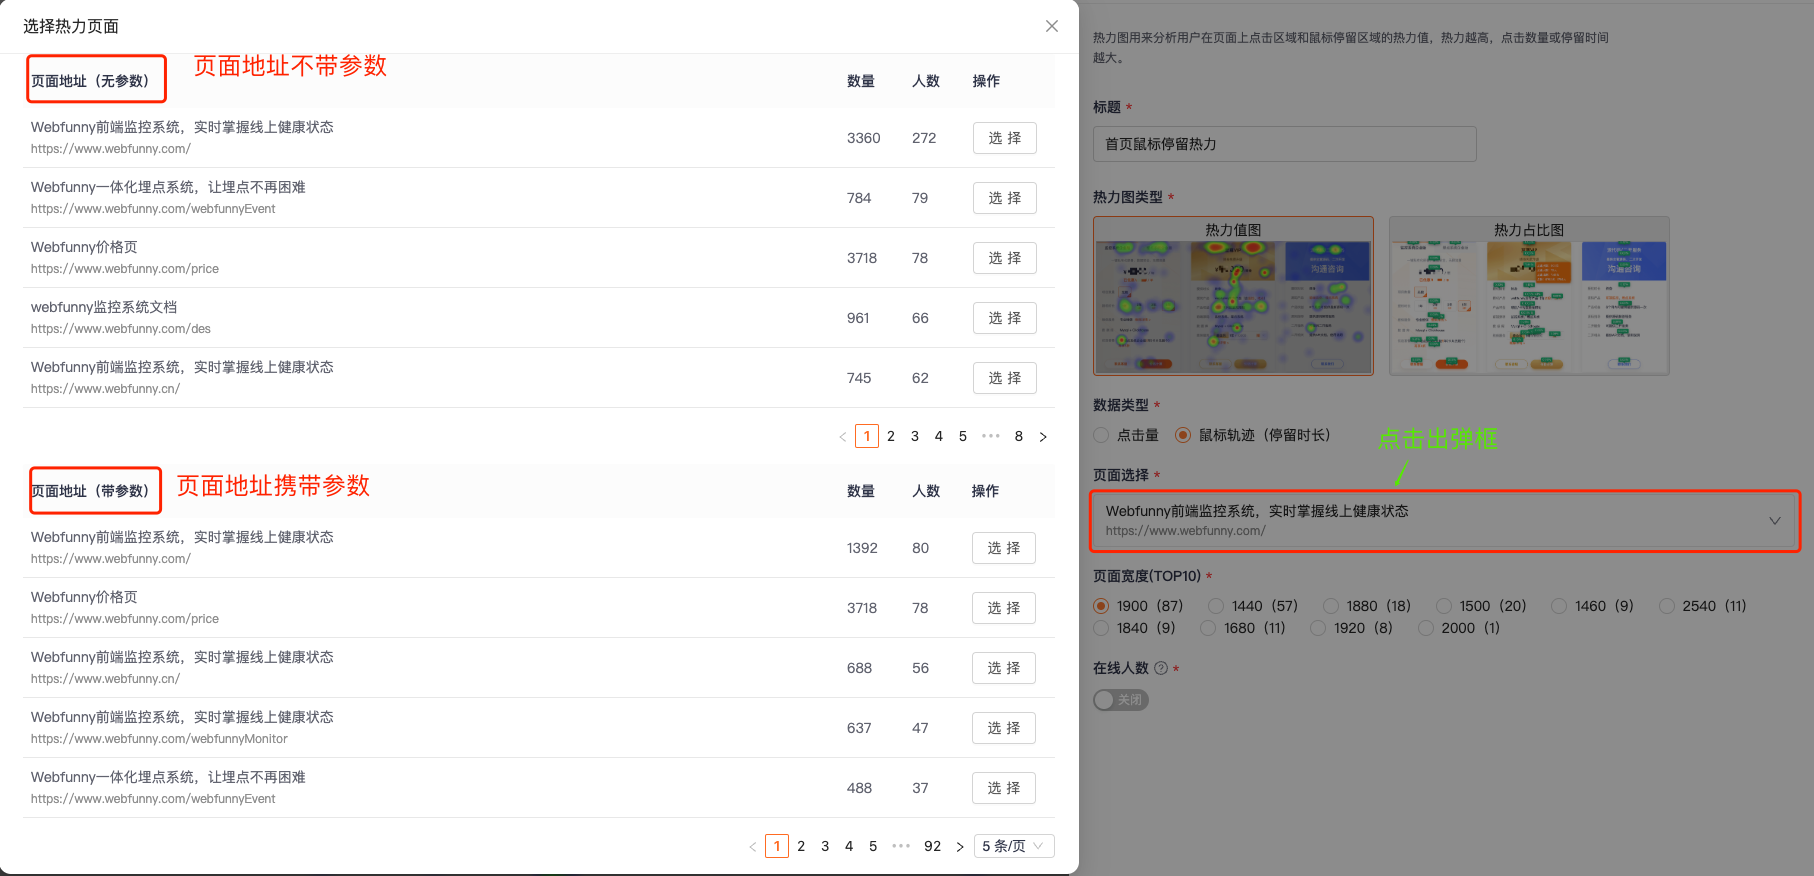Choose page width 1840 (9)
The width and height of the screenshot is (1814, 876).
pyautogui.click(x=1101, y=628)
